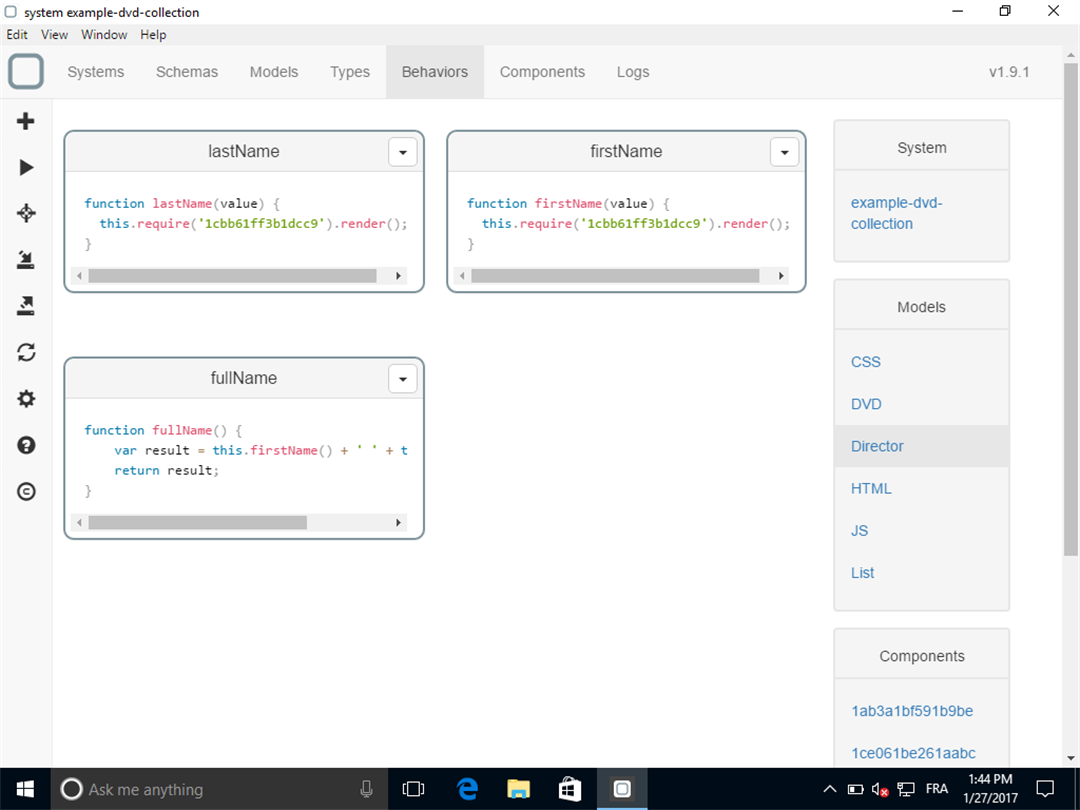The width and height of the screenshot is (1080, 810).
Task: Open the Window menu
Action: pos(104,34)
